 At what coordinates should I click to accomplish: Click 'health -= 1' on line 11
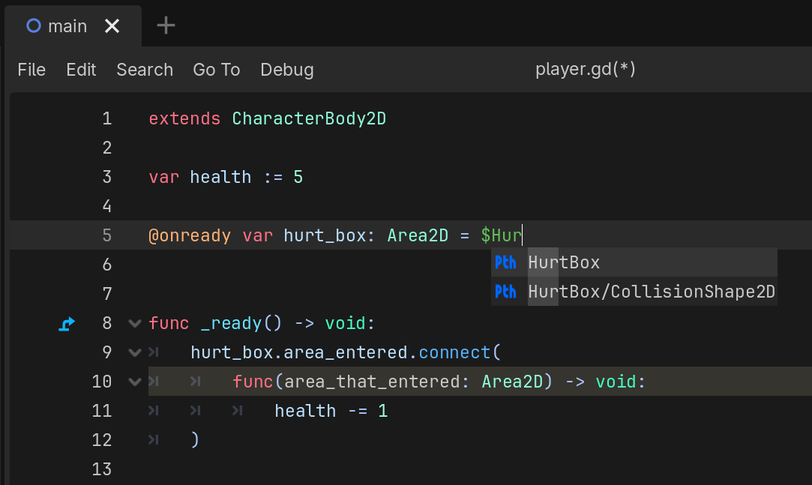point(331,411)
